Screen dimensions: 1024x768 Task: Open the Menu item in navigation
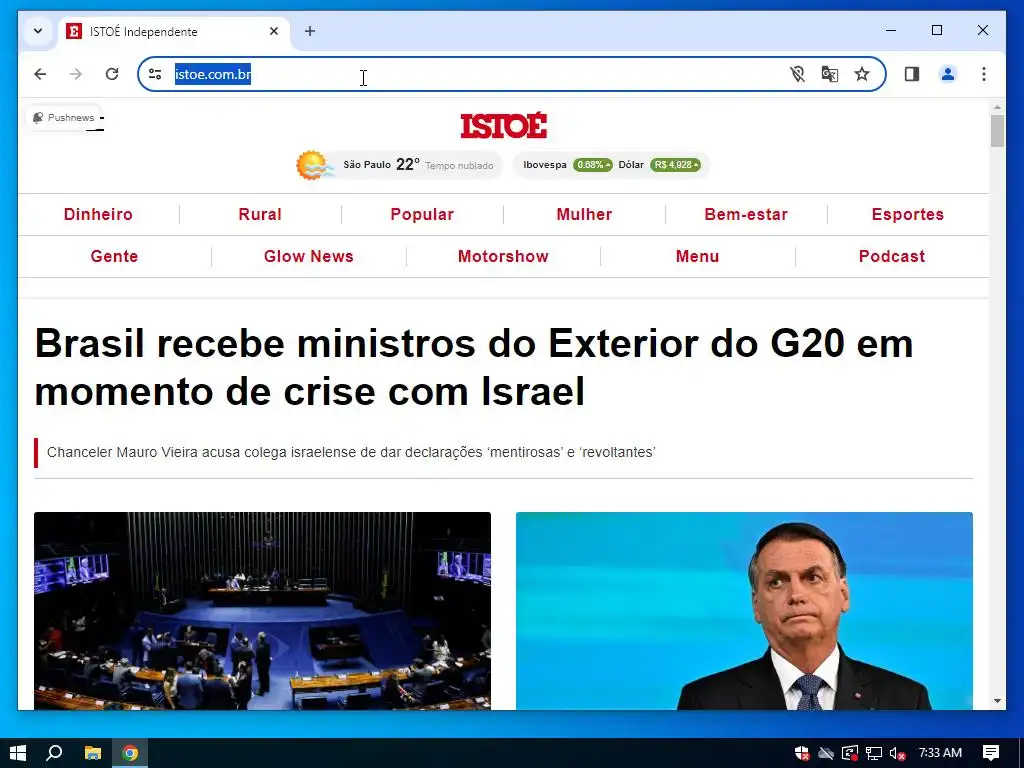[697, 257]
